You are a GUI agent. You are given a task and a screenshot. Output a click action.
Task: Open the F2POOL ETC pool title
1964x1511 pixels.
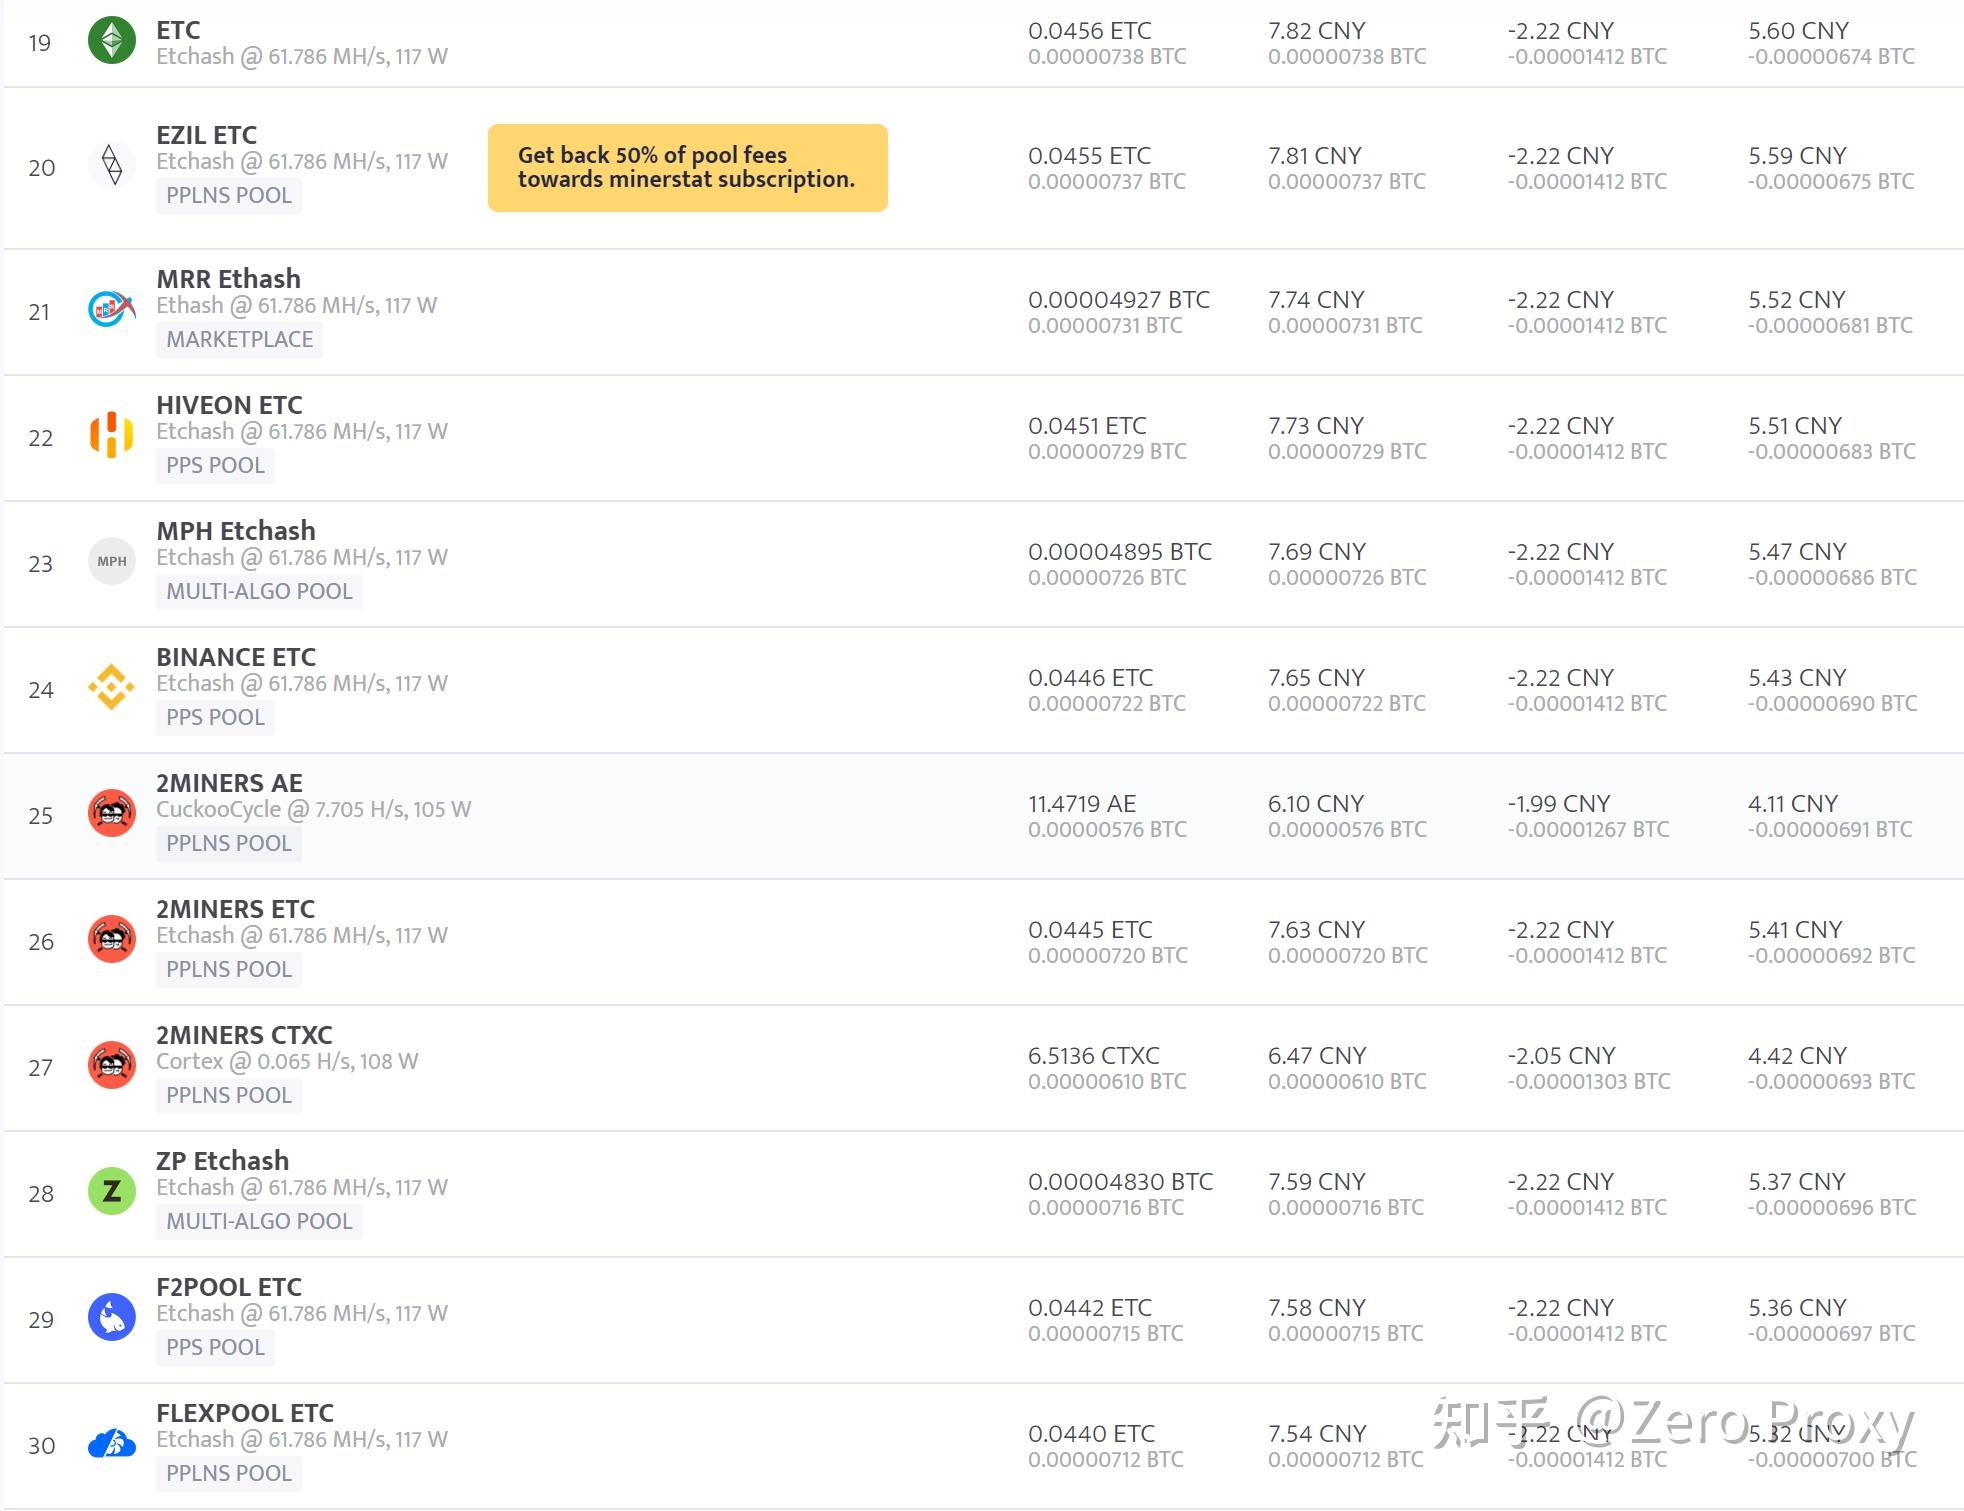click(229, 1287)
